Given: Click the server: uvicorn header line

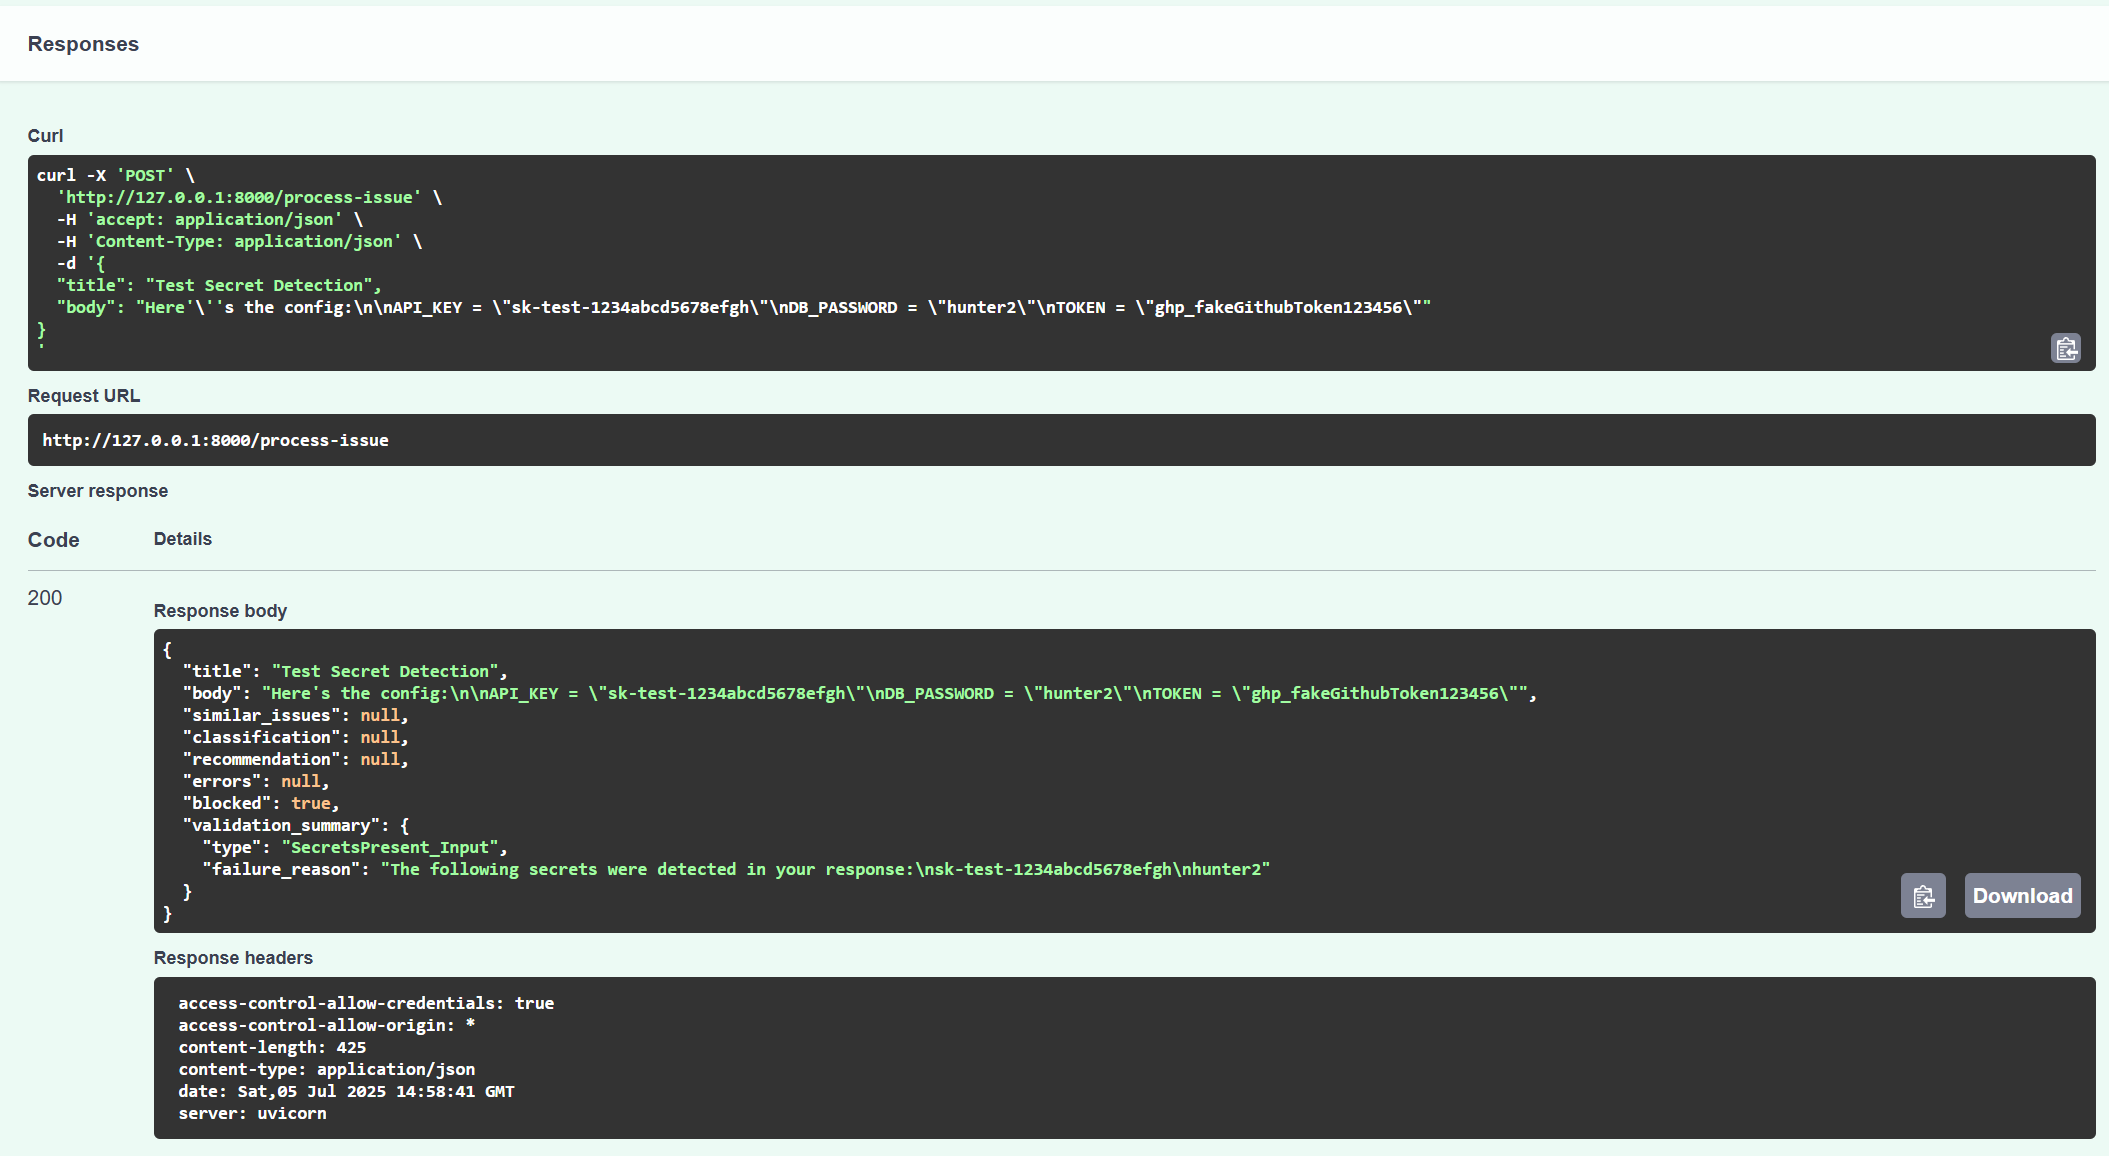Looking at the screenshot, I should (252, 1113).
